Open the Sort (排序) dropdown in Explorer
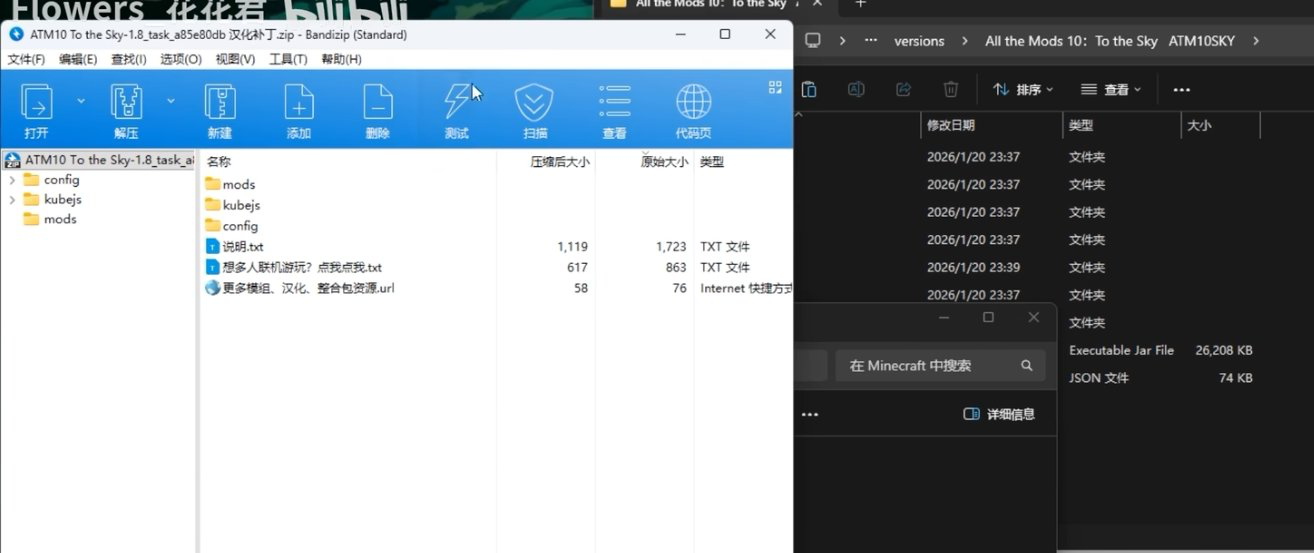Viewport: 1314px width, 553px height. (1023, 90)
